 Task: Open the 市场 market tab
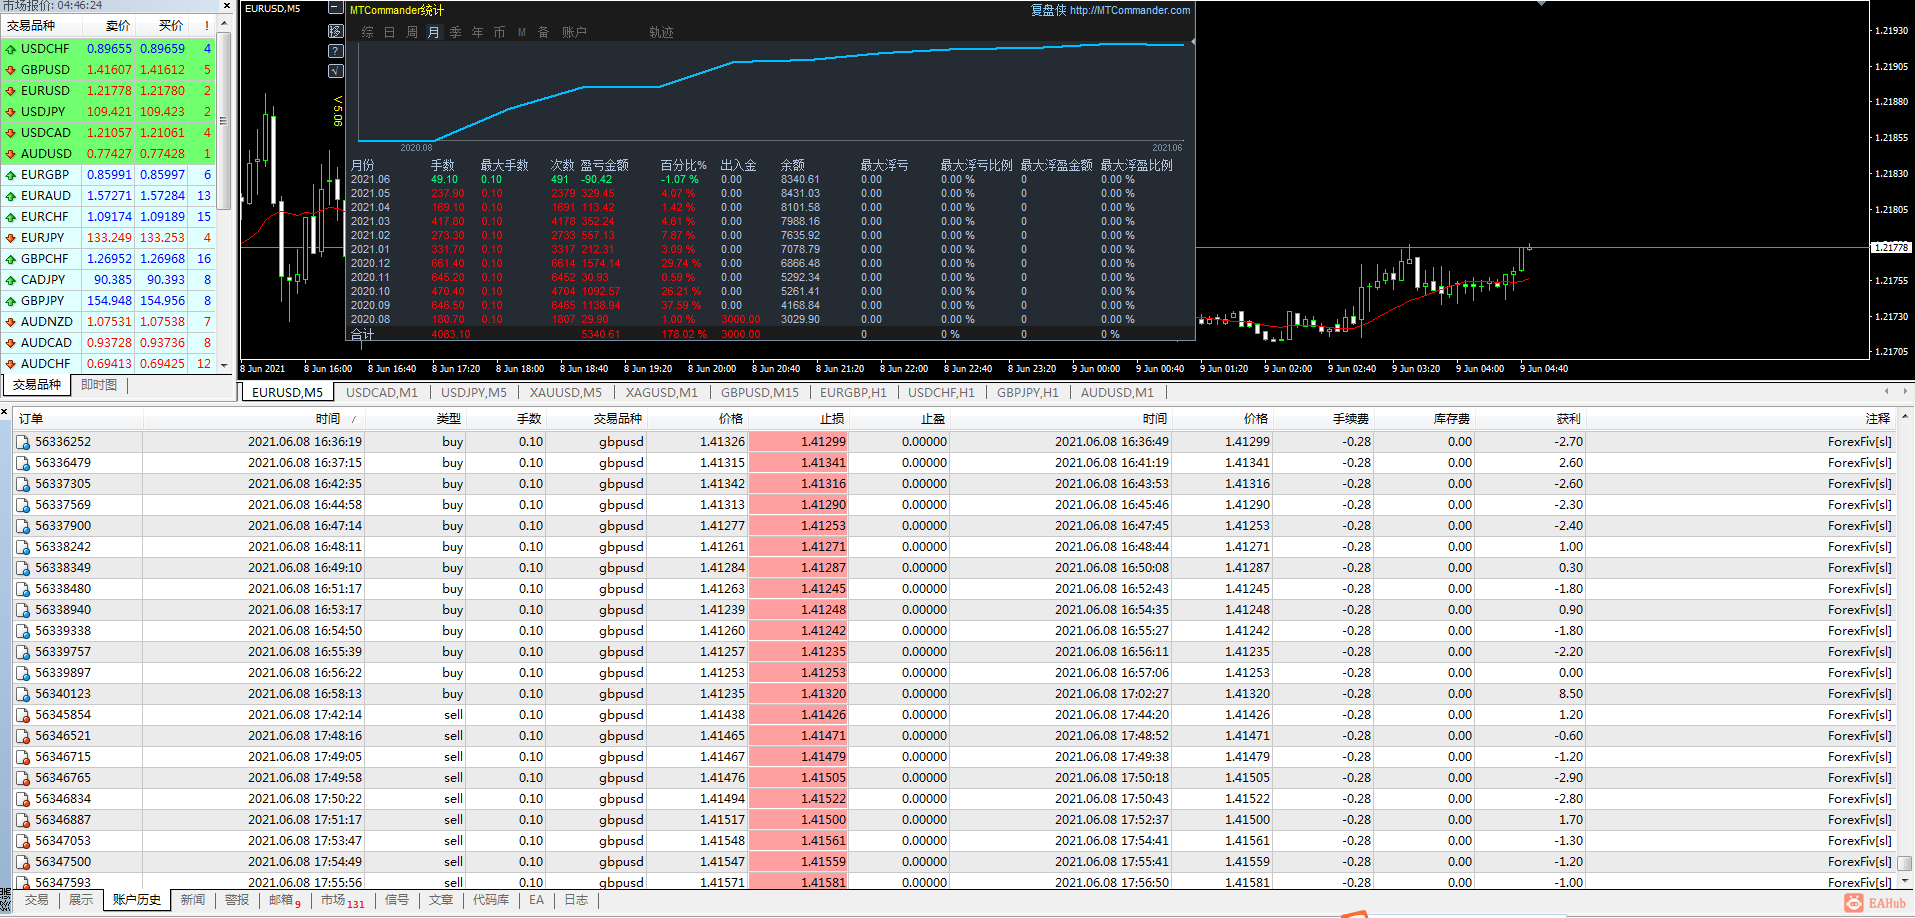tap(342, 900)
